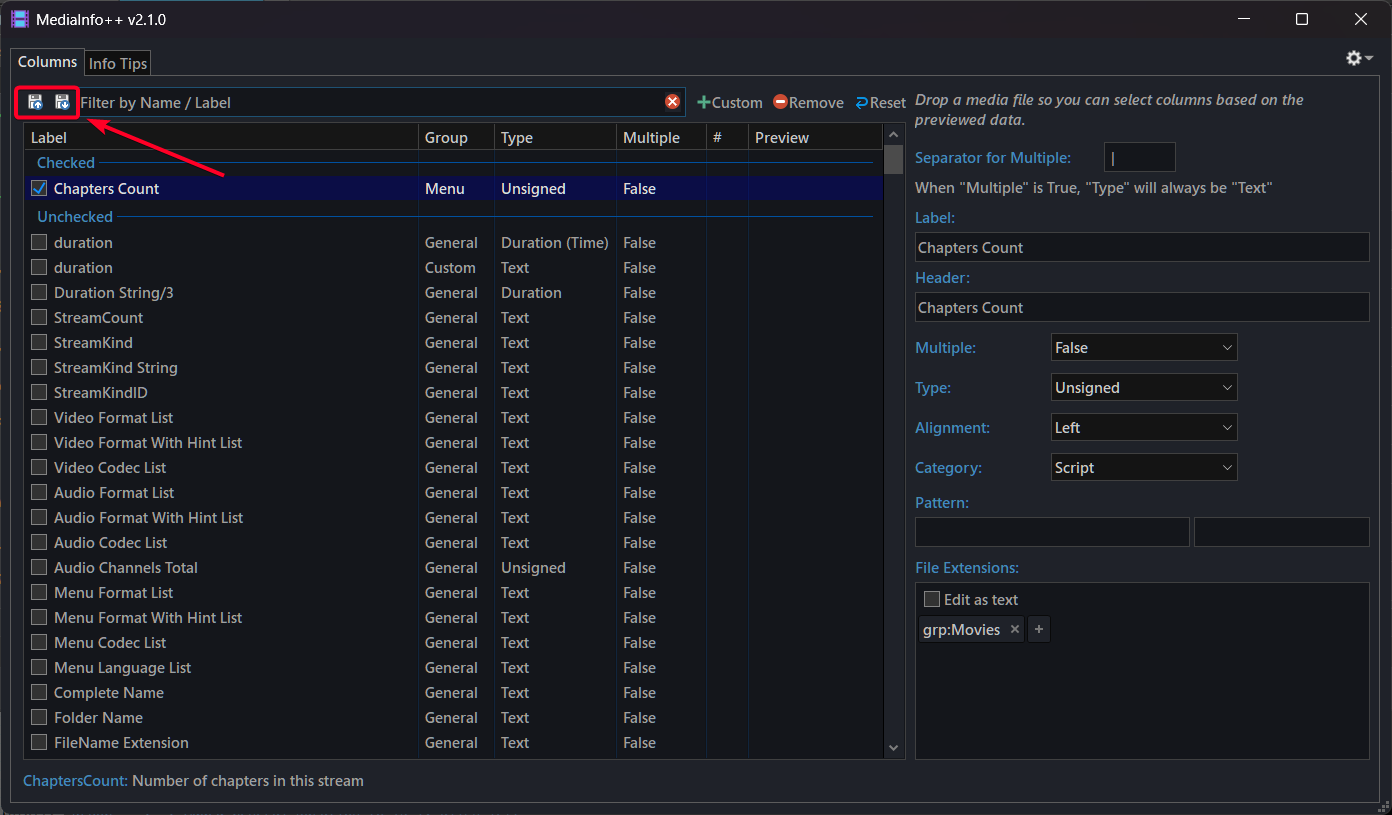1392x815 pixels.
Task: Check the Audio Channels Total checkbox
Action: (x=39, y=567)
